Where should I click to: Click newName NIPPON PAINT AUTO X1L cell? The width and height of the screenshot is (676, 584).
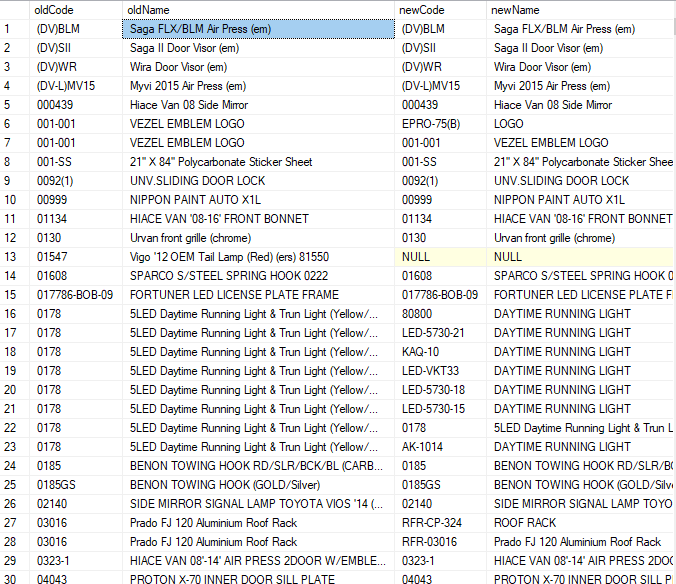click(581, 200)
